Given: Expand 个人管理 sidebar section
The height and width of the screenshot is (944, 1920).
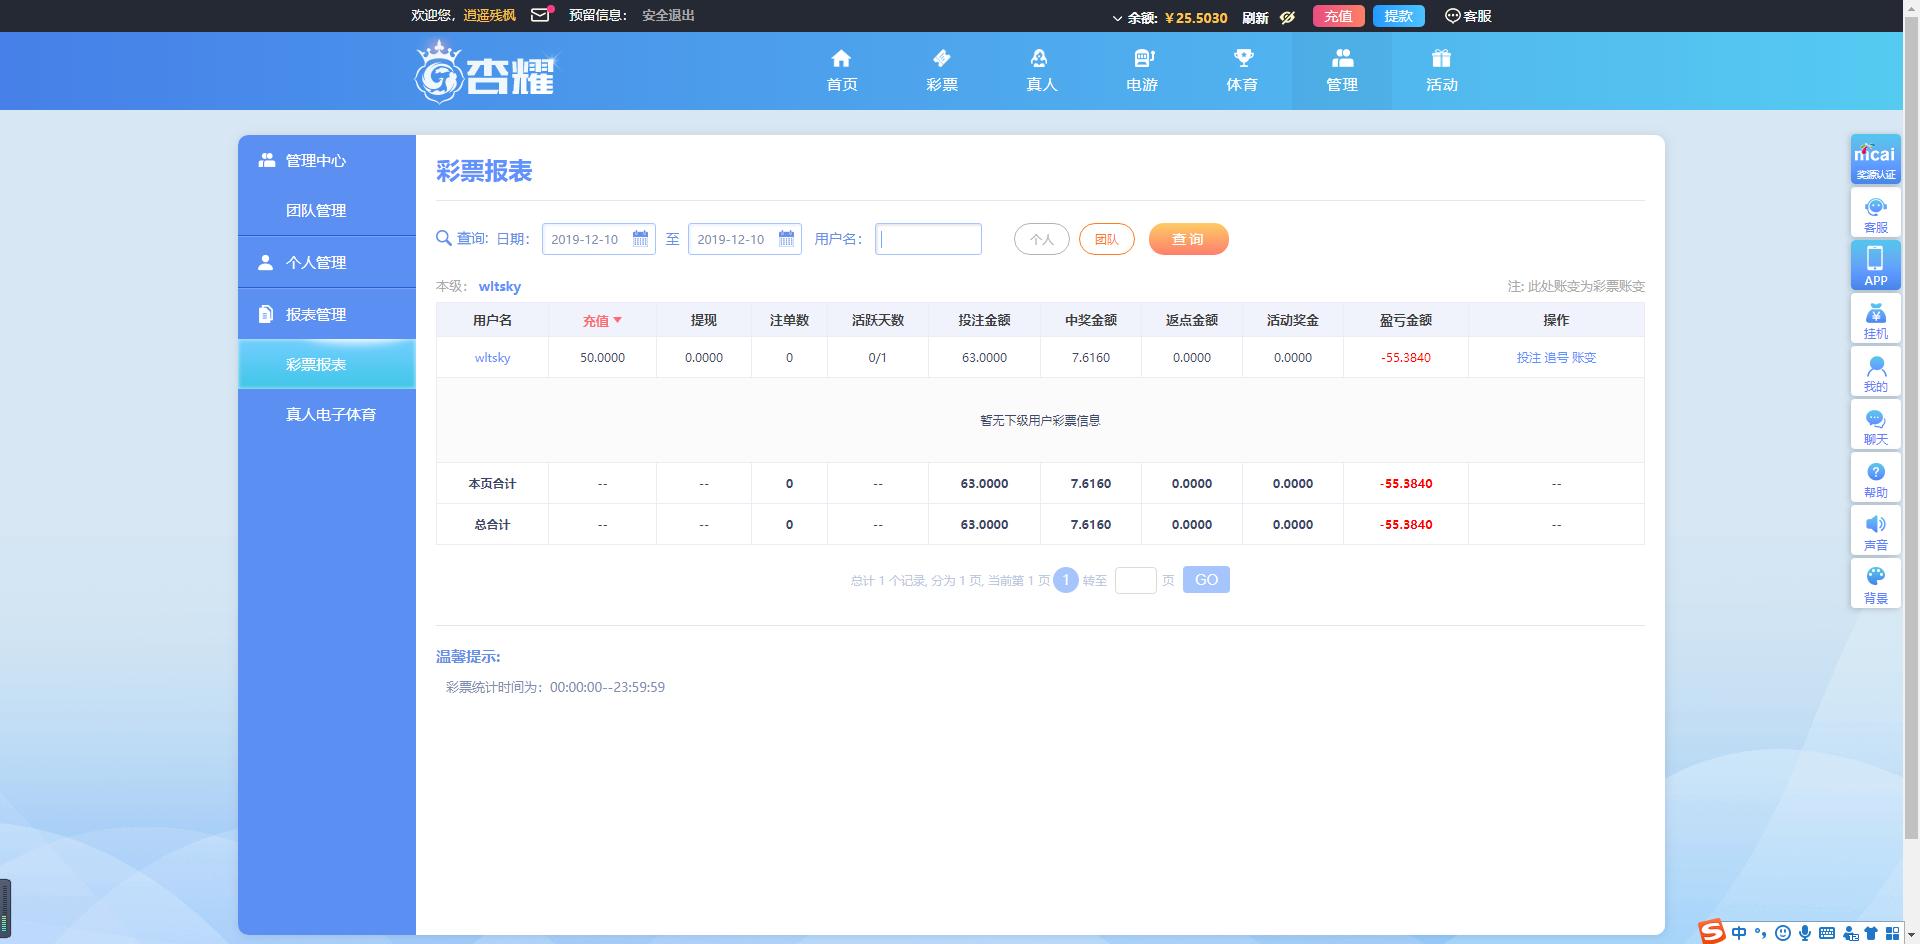Looking at the screenshot, I should coord(316,262).
